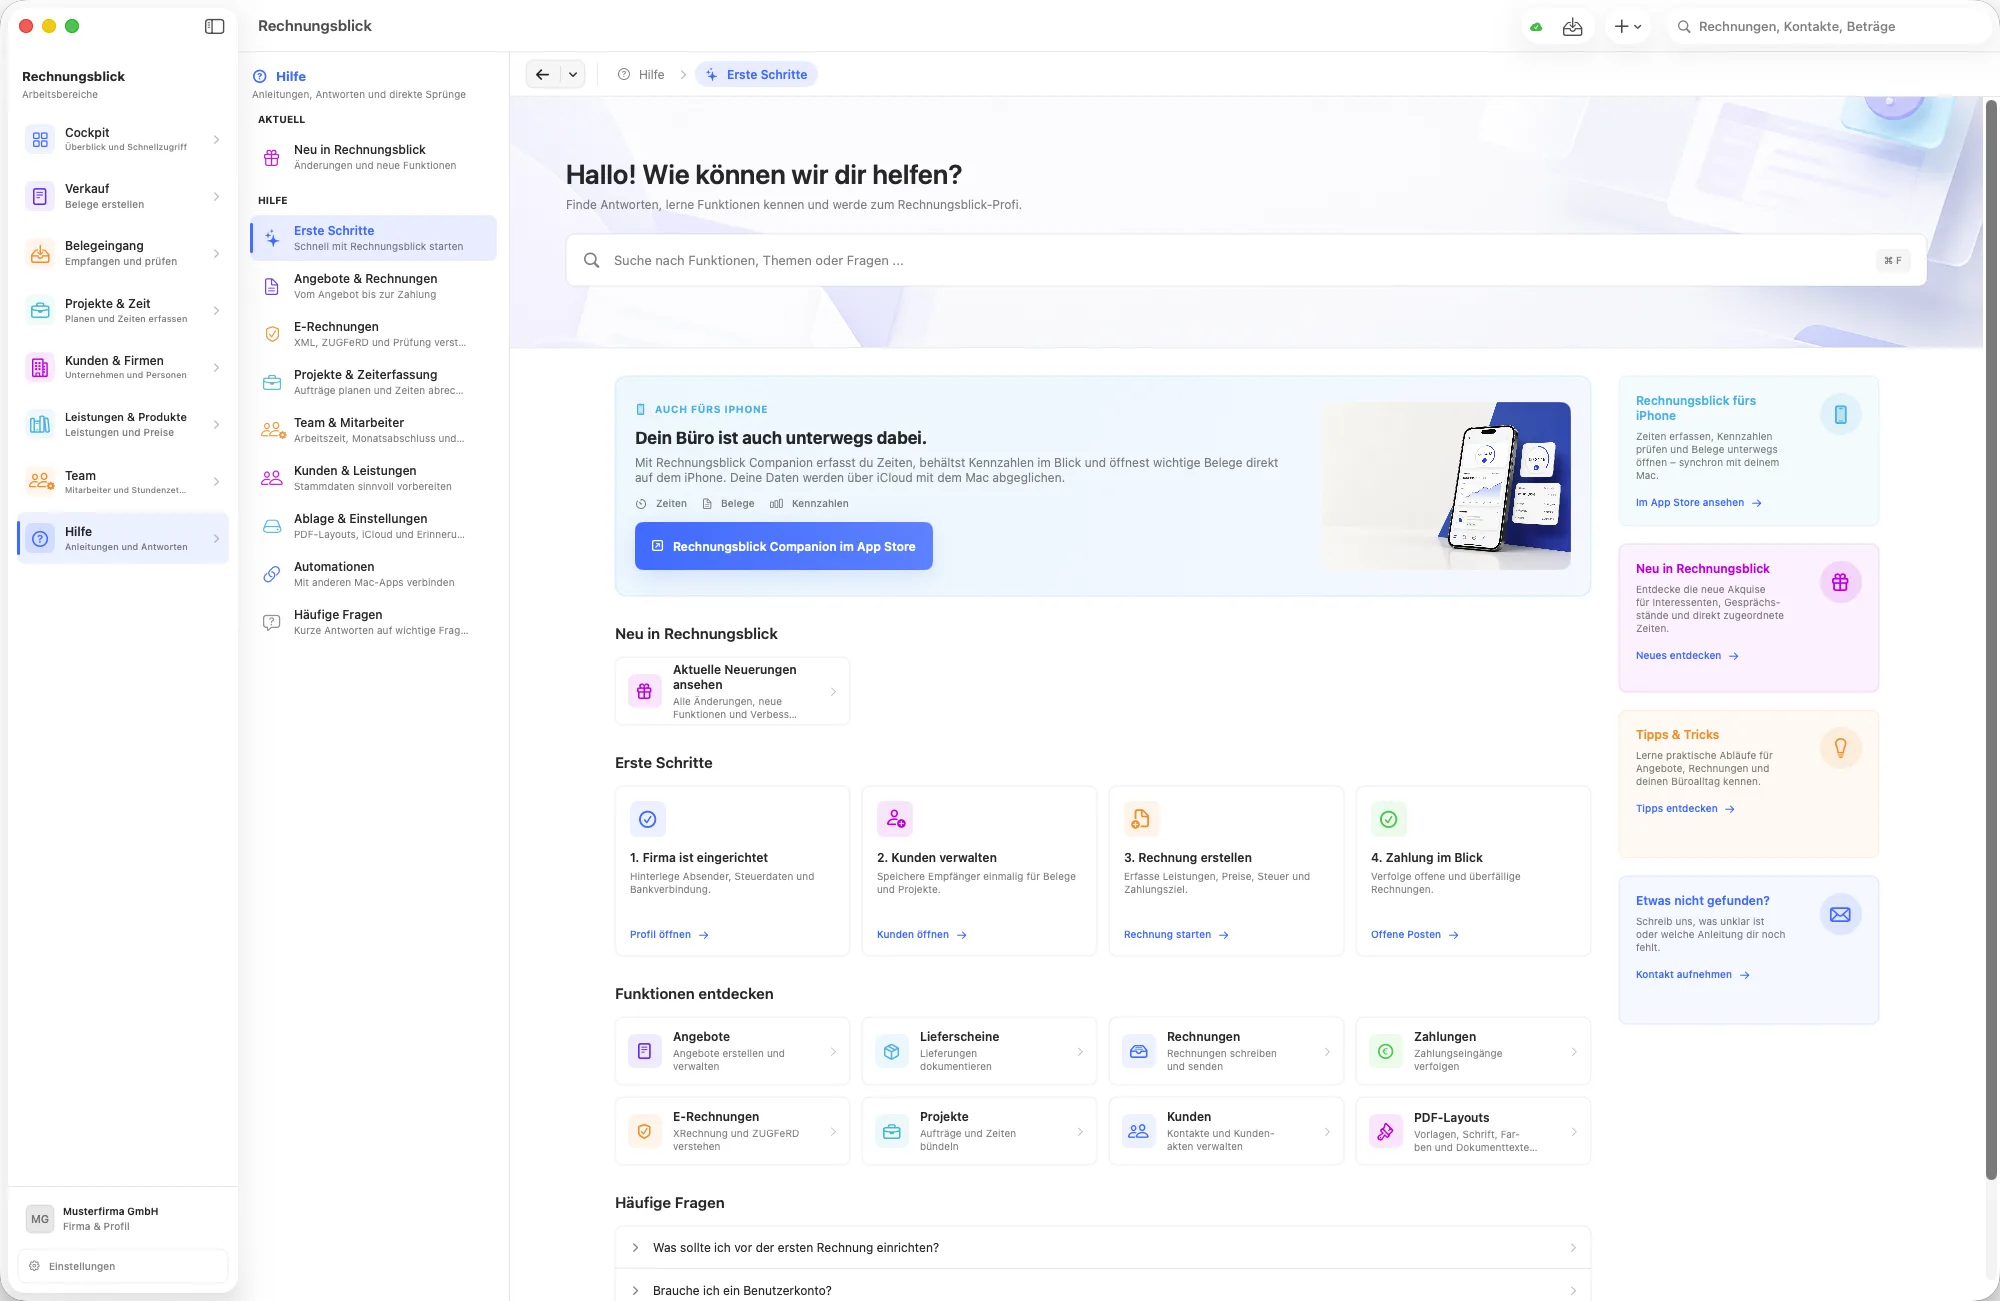
Task: Click Rechnungsblick Companion im App Store button
Action: (784, 546)
